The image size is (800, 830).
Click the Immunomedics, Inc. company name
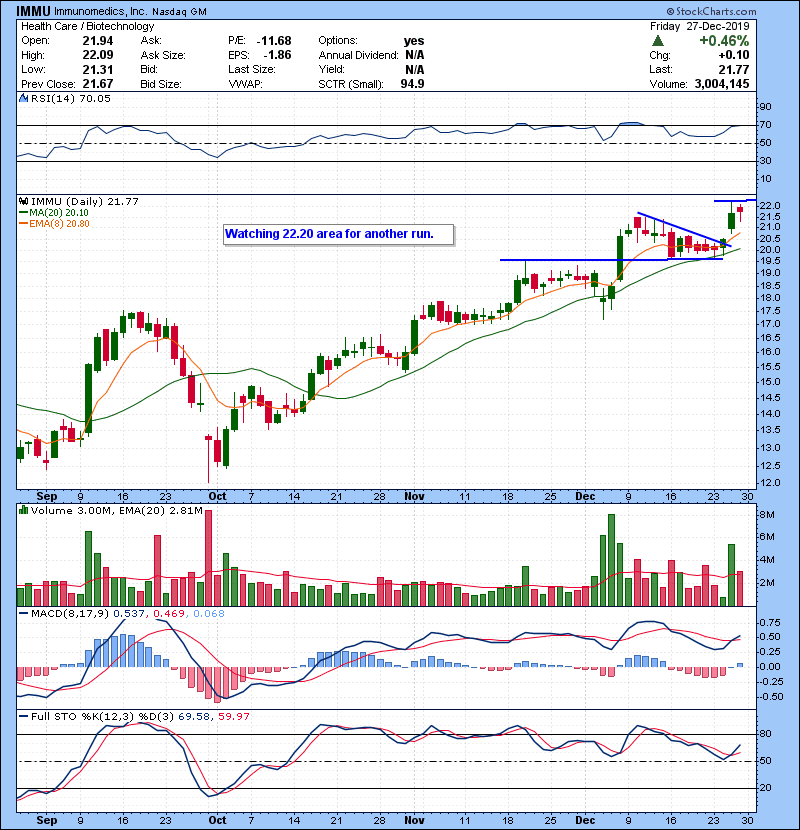pos(101,12)
